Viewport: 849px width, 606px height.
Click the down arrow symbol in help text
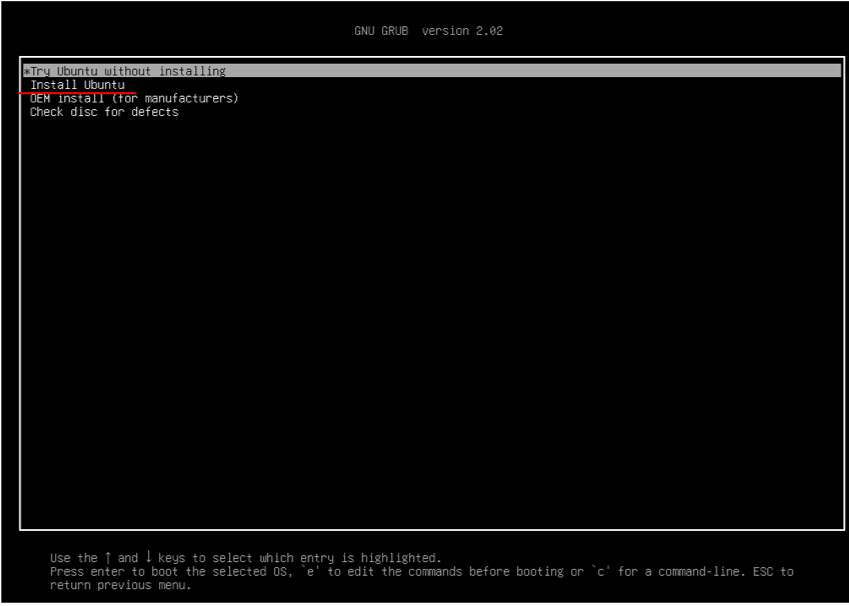148,557
